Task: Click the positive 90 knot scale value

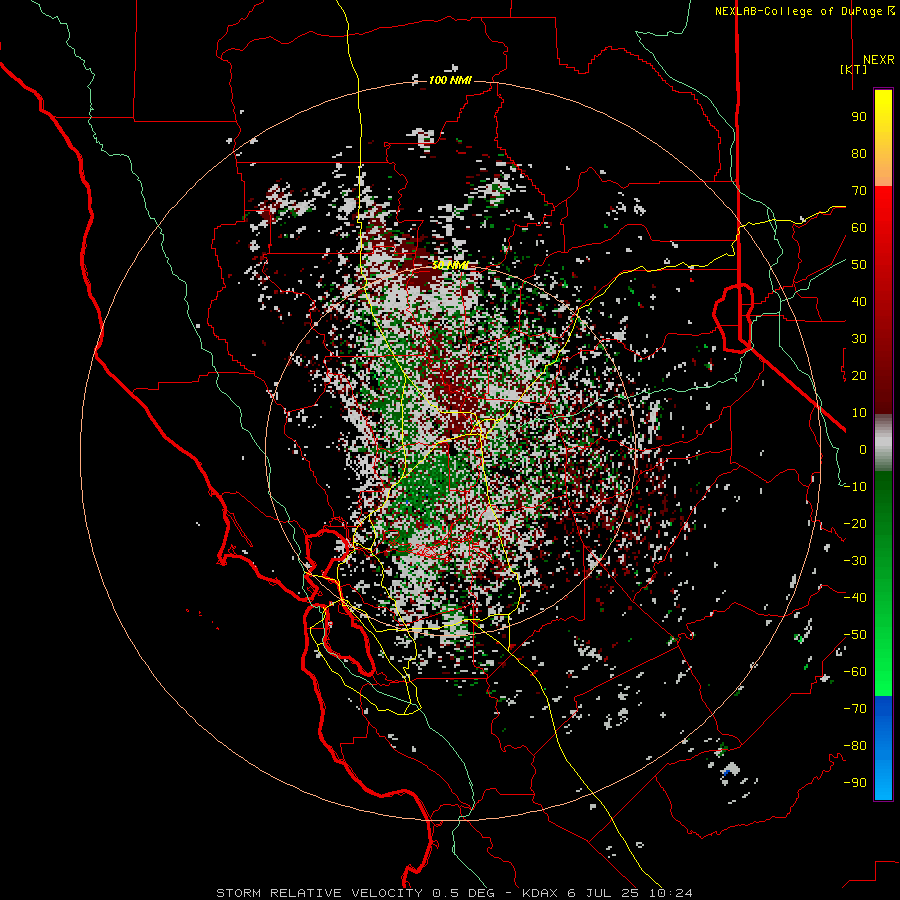Action: [x=859, y=117]
